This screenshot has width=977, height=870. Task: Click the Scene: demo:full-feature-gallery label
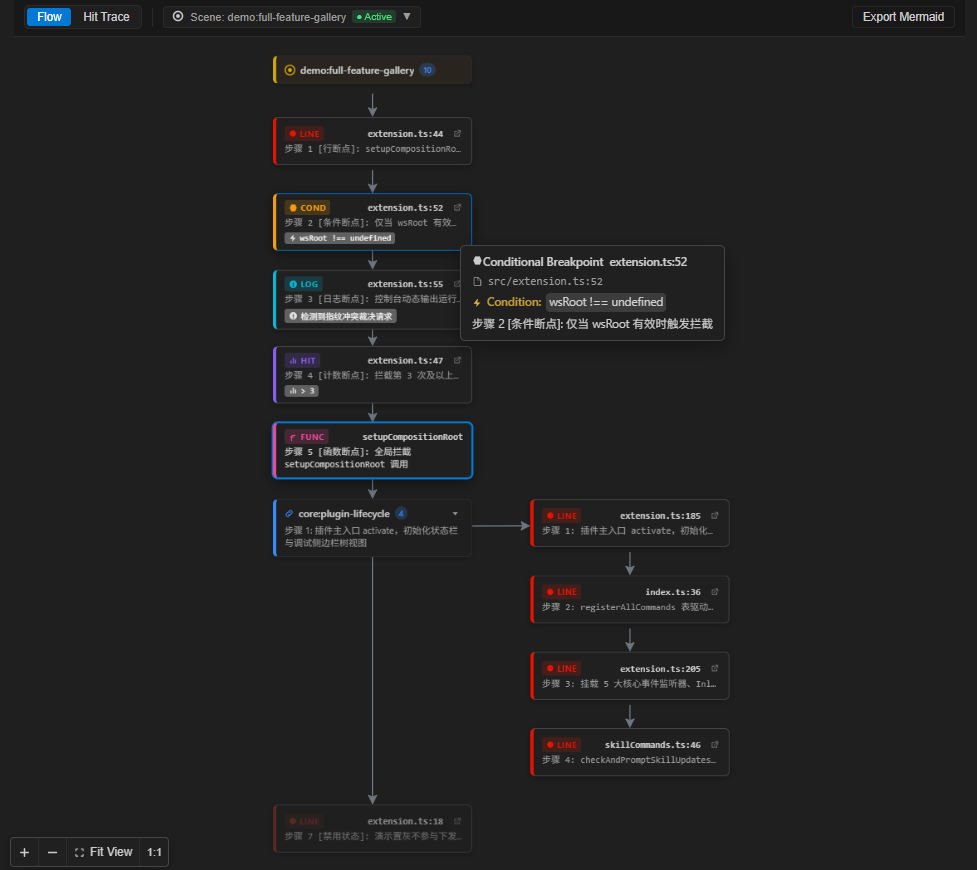click(x=268, y=17)
